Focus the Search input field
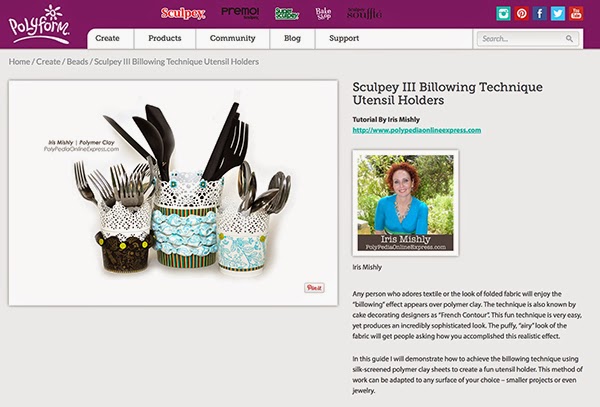 click(x=528, y=39)
